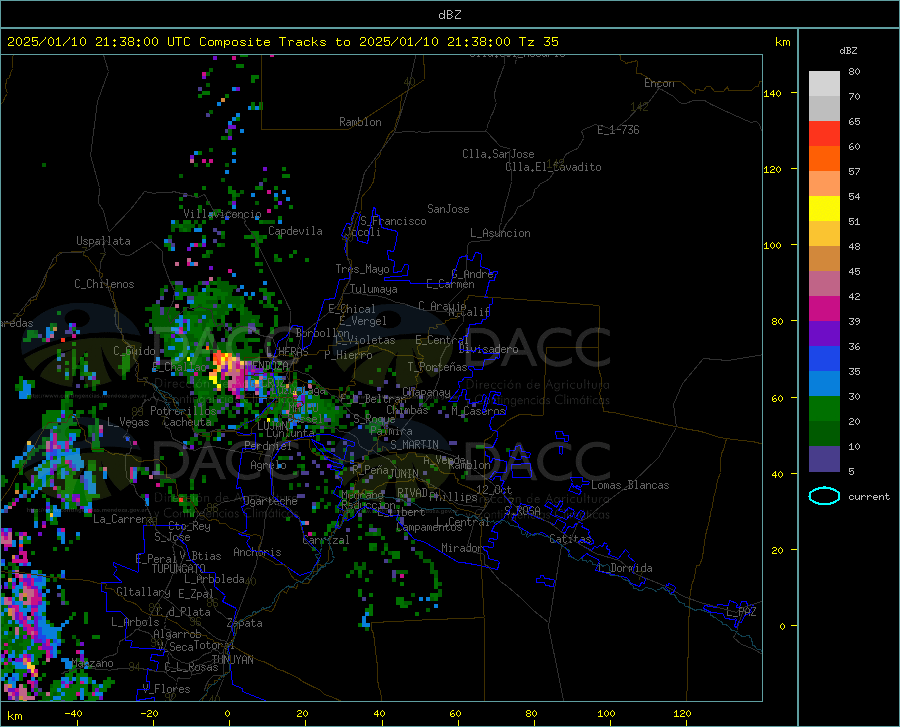The image size is (900, 727).
Task: Click the 'L_Vegas' map label
Action: (x=128, y=422)
